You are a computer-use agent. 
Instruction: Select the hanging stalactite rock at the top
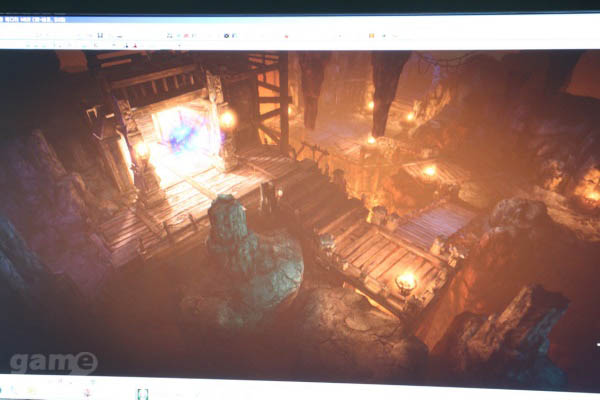(x=388, y=85)
